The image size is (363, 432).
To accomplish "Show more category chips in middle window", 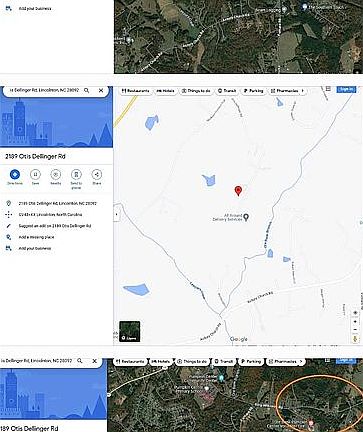I will point(303,91).
